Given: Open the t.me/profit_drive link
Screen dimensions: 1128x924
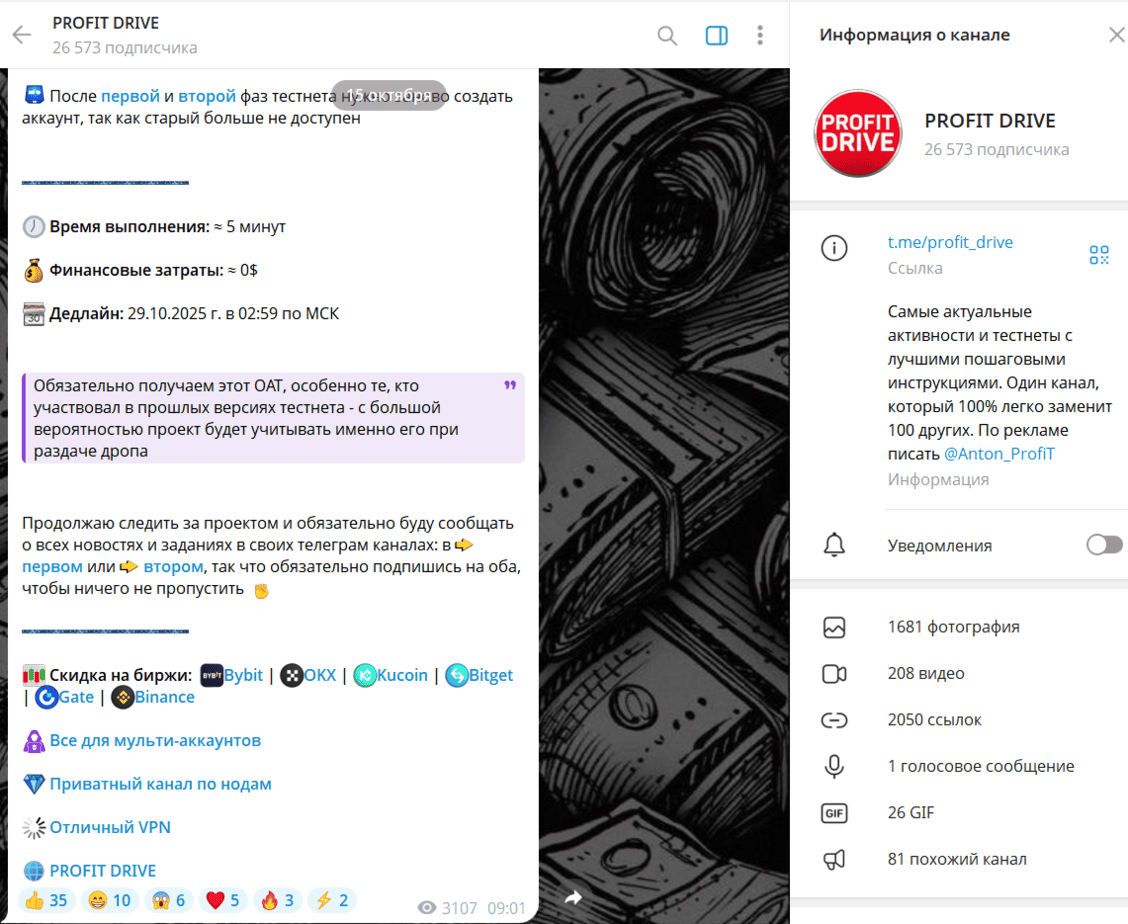Looking at the screenshot, I should pos(950,243).
